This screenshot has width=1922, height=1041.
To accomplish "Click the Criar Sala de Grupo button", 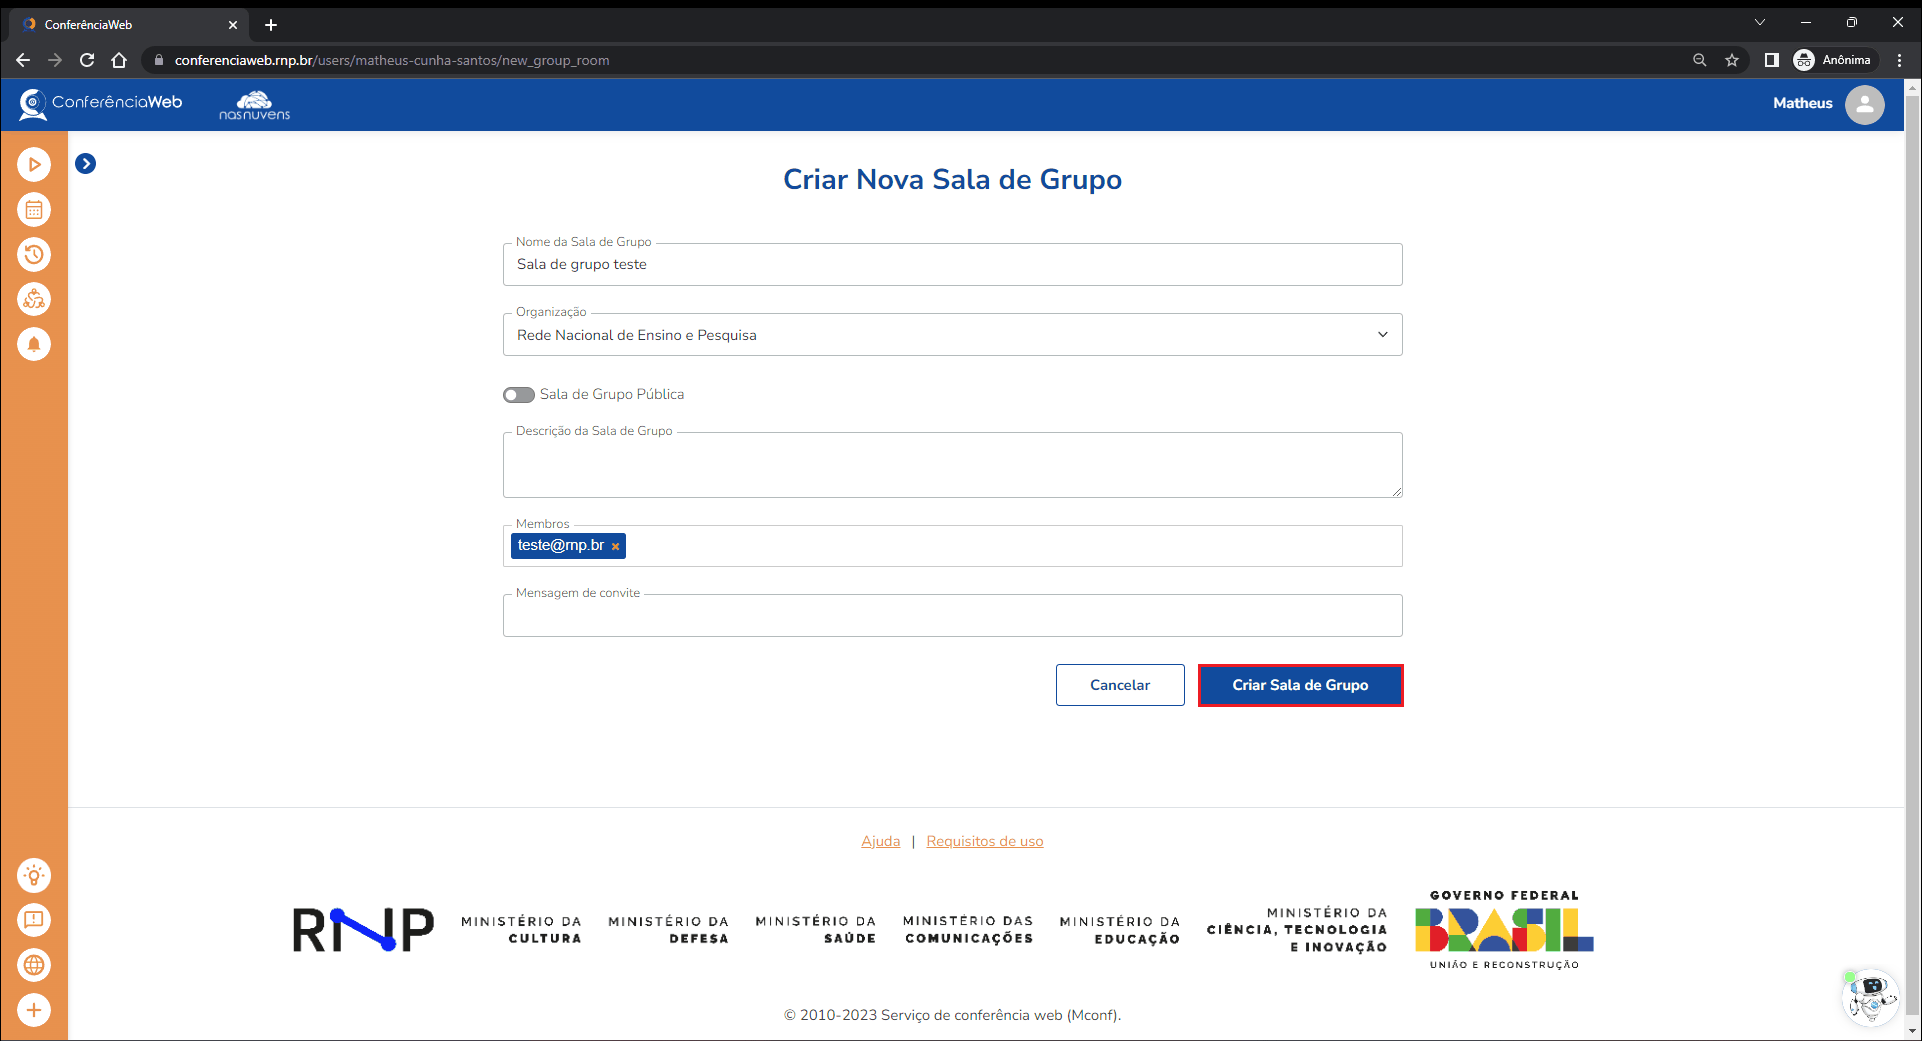I will [1300, 685].
